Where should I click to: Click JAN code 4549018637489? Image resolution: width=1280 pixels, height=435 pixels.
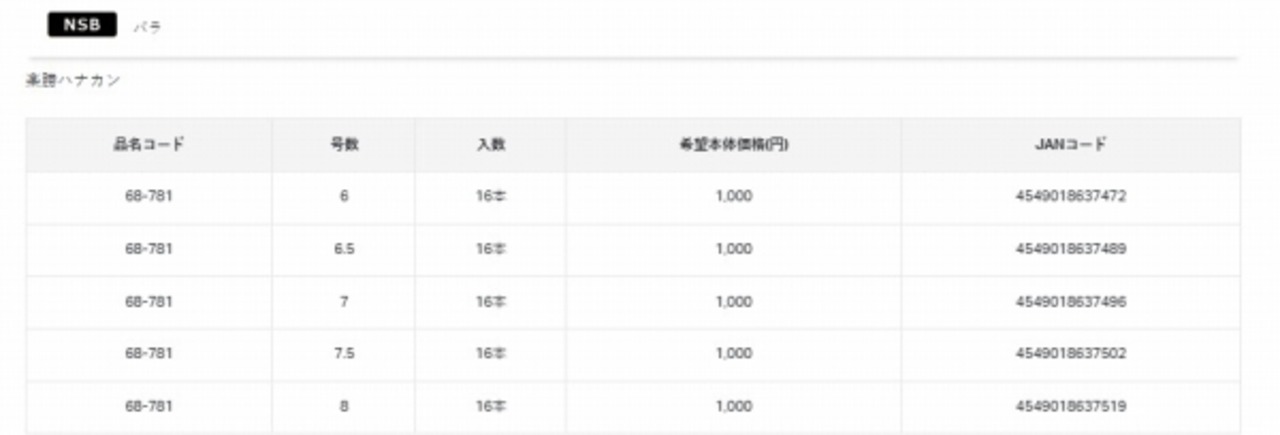pos(1071,249)
